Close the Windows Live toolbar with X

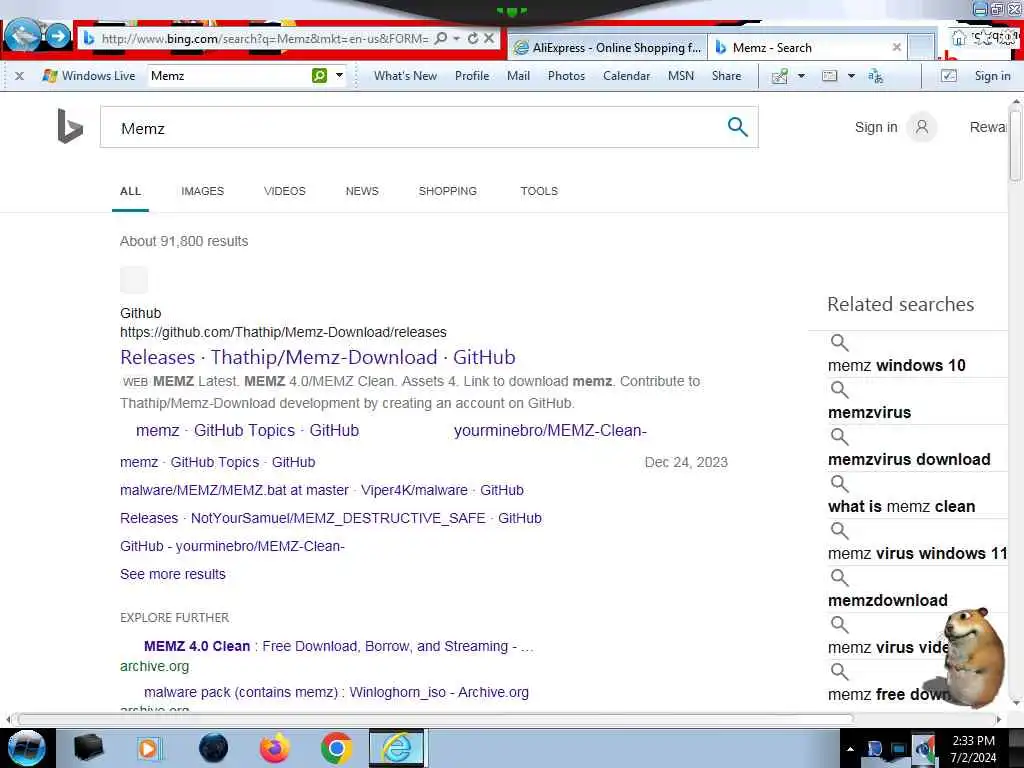coord(20,76)
